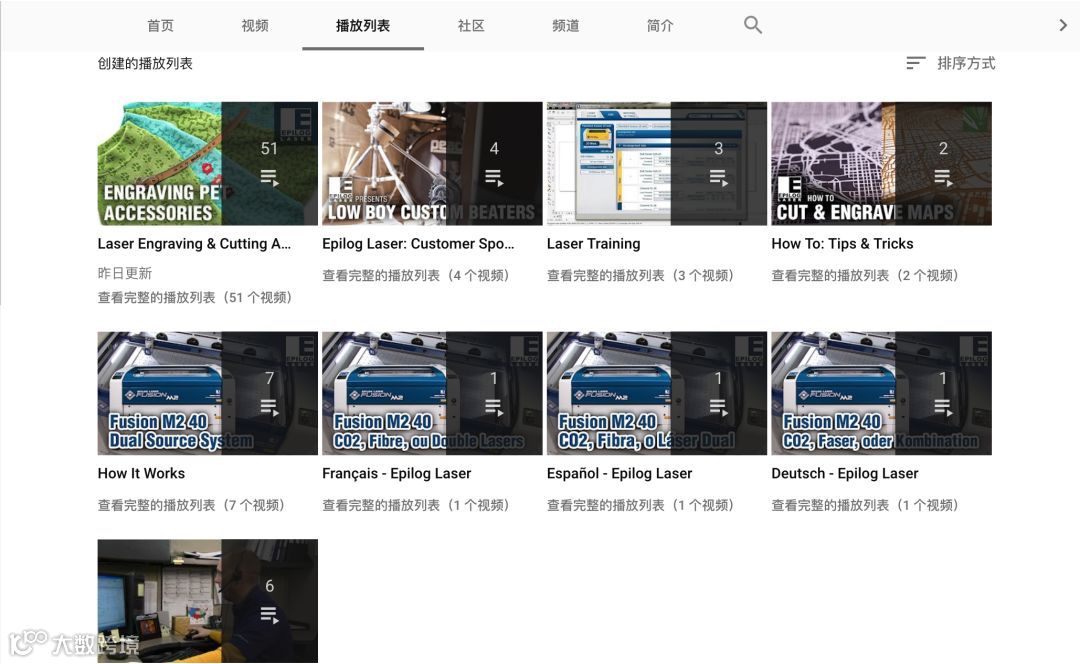1080x664 pixels.
Task: View full playlist link under Deutsch
Action: tap(867, 505)
